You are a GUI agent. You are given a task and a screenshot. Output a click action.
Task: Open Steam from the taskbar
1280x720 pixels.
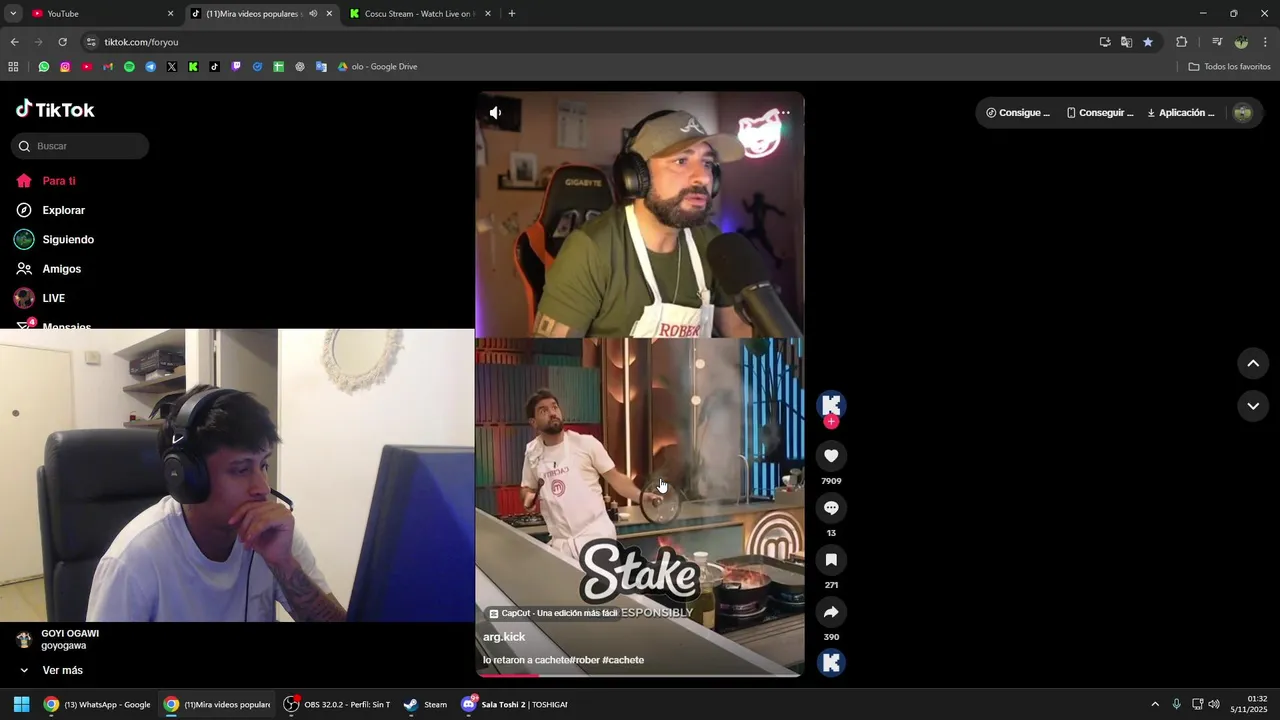pyautogui.click(x=426, y=704)
